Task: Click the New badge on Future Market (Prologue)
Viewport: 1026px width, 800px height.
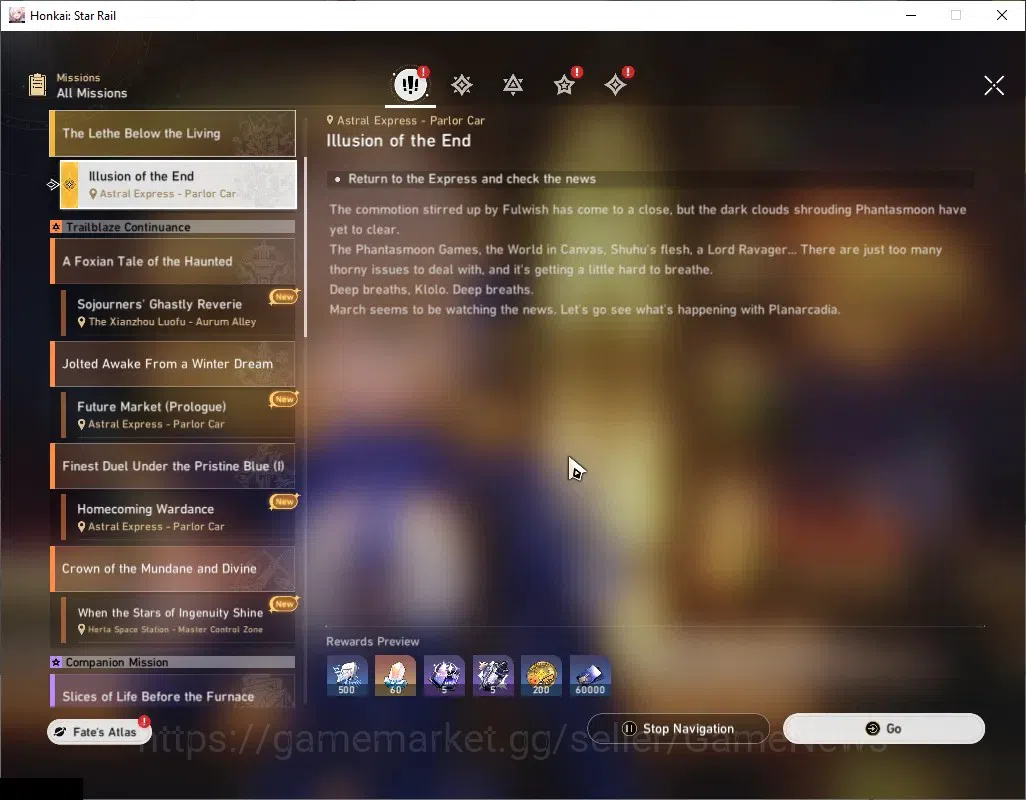Action: point(284,399)
